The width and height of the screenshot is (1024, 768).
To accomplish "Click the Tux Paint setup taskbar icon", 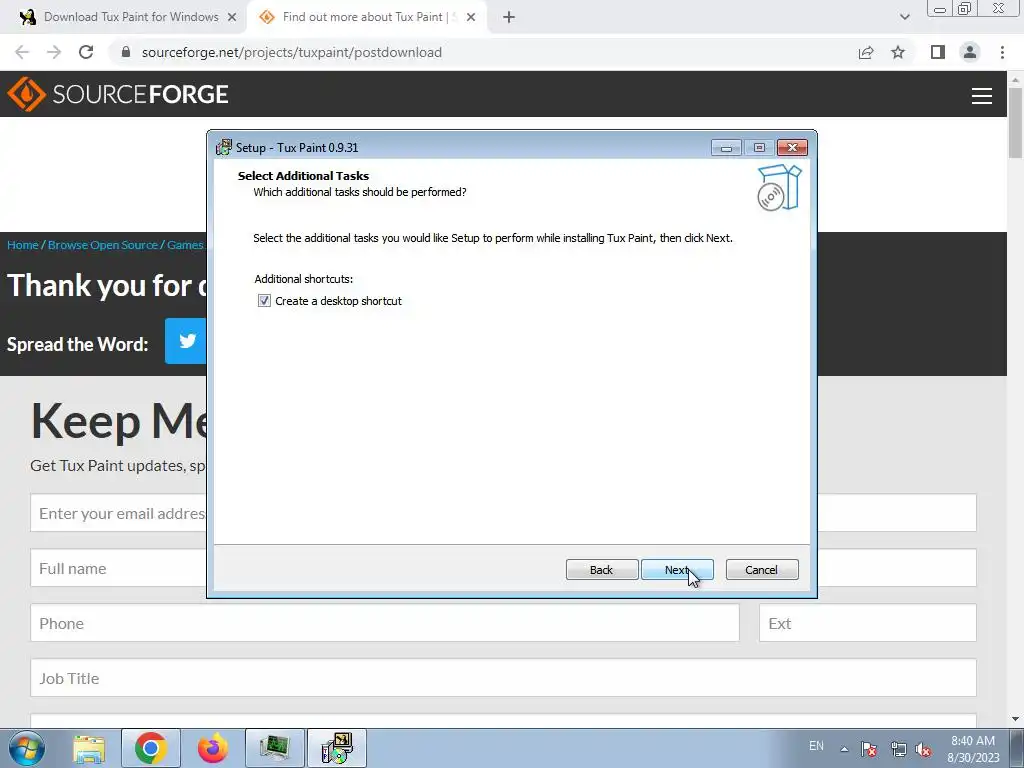I will click(x=337, y=748).
